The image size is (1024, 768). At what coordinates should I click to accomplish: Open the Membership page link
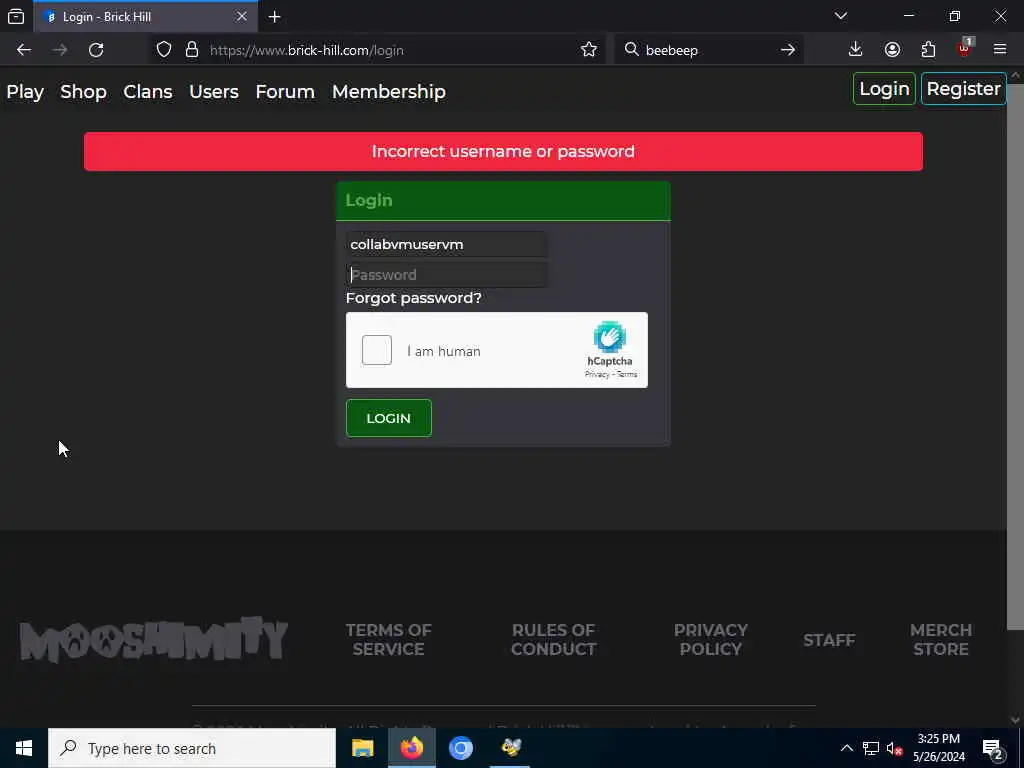pos(389,92)
